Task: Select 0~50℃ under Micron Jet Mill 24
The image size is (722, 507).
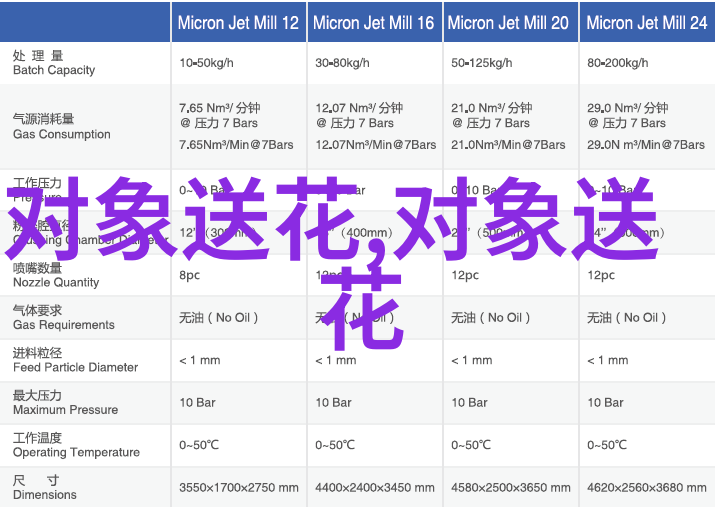Action: click(606, 445)
